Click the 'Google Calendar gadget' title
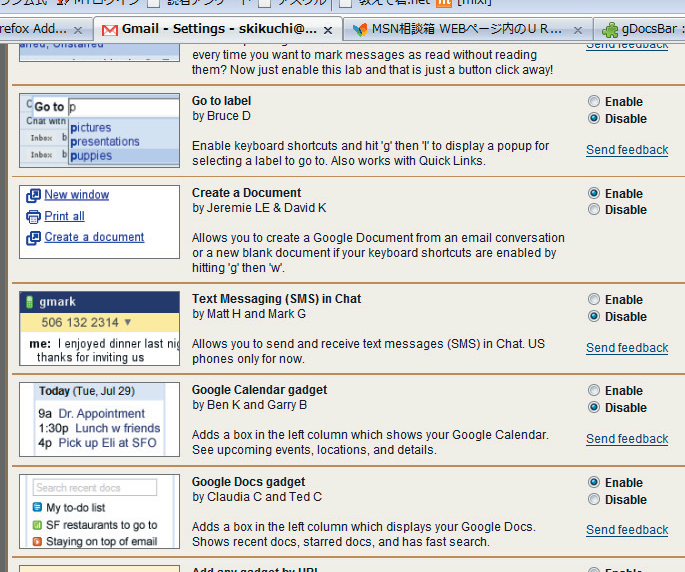Image resolution: width=685 pixels, height=572 pixels. tap(259, 390)
